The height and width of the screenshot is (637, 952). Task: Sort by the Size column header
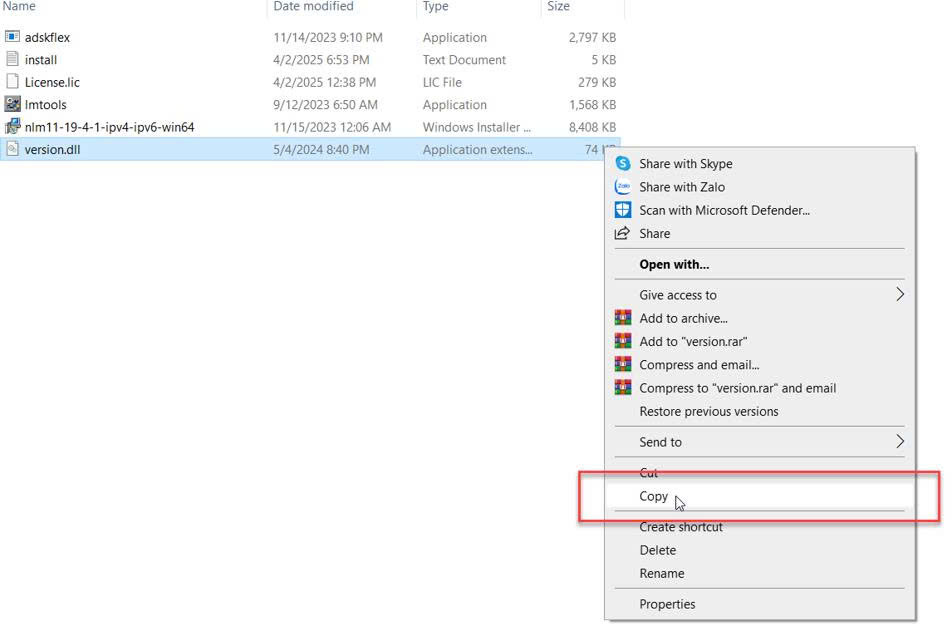point(558,6)
